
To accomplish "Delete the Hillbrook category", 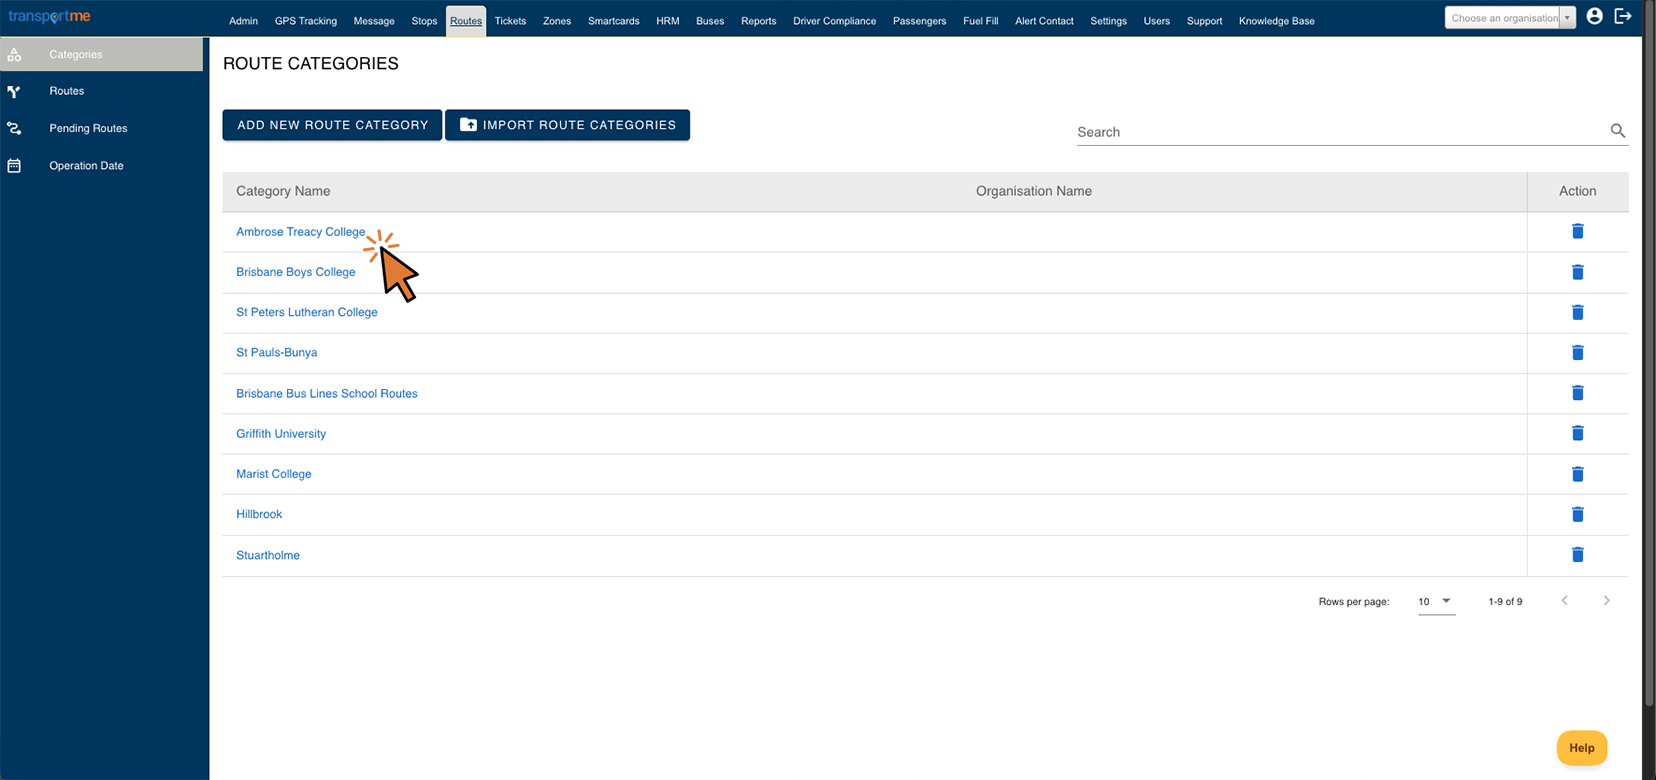I will coord(1577,514).
